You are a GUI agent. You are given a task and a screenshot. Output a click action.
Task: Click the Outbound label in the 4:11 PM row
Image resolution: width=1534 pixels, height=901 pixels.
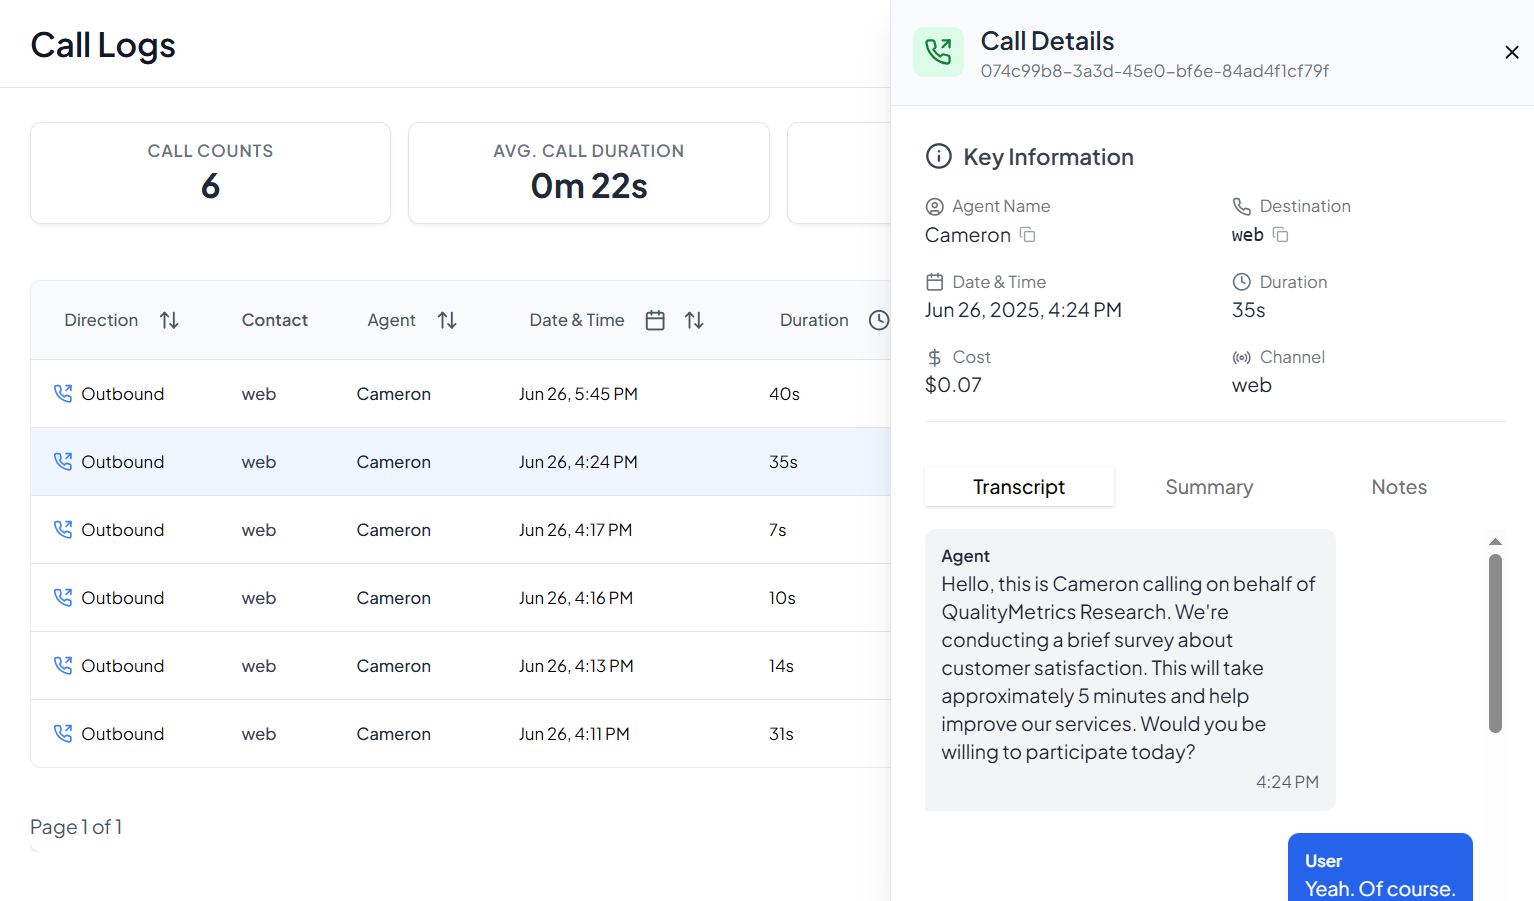(122, 734)
